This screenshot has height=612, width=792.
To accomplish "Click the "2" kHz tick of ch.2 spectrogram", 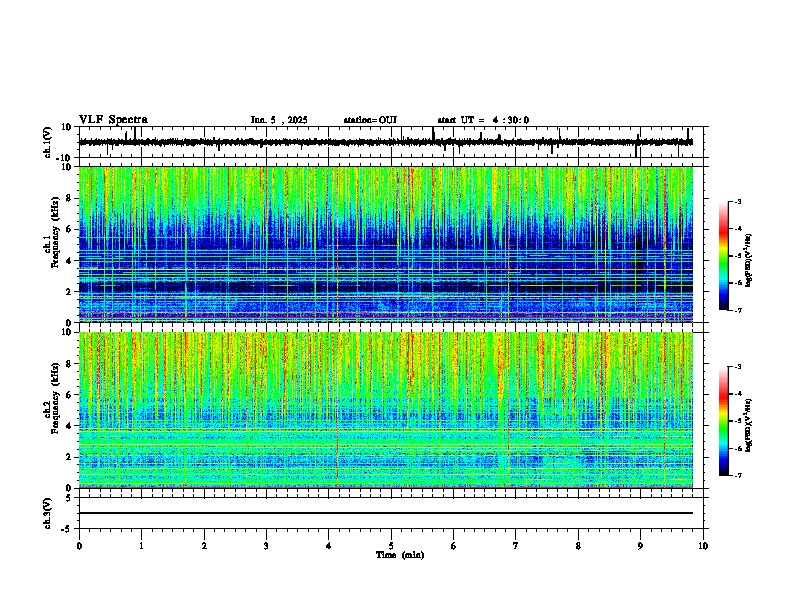I will pos(69,457).
